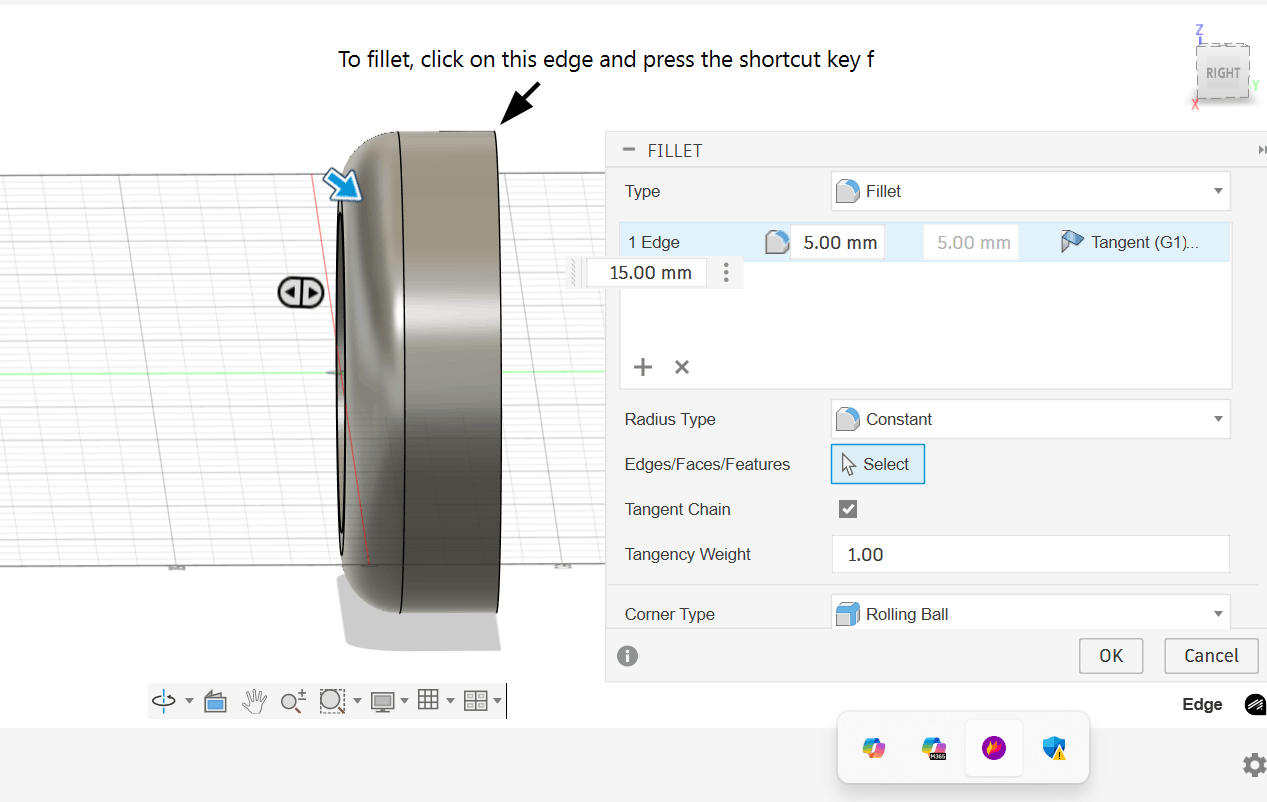Expand the Orbit tool dropdown arrow
The image size is (1267, 802).
(189, 702)
